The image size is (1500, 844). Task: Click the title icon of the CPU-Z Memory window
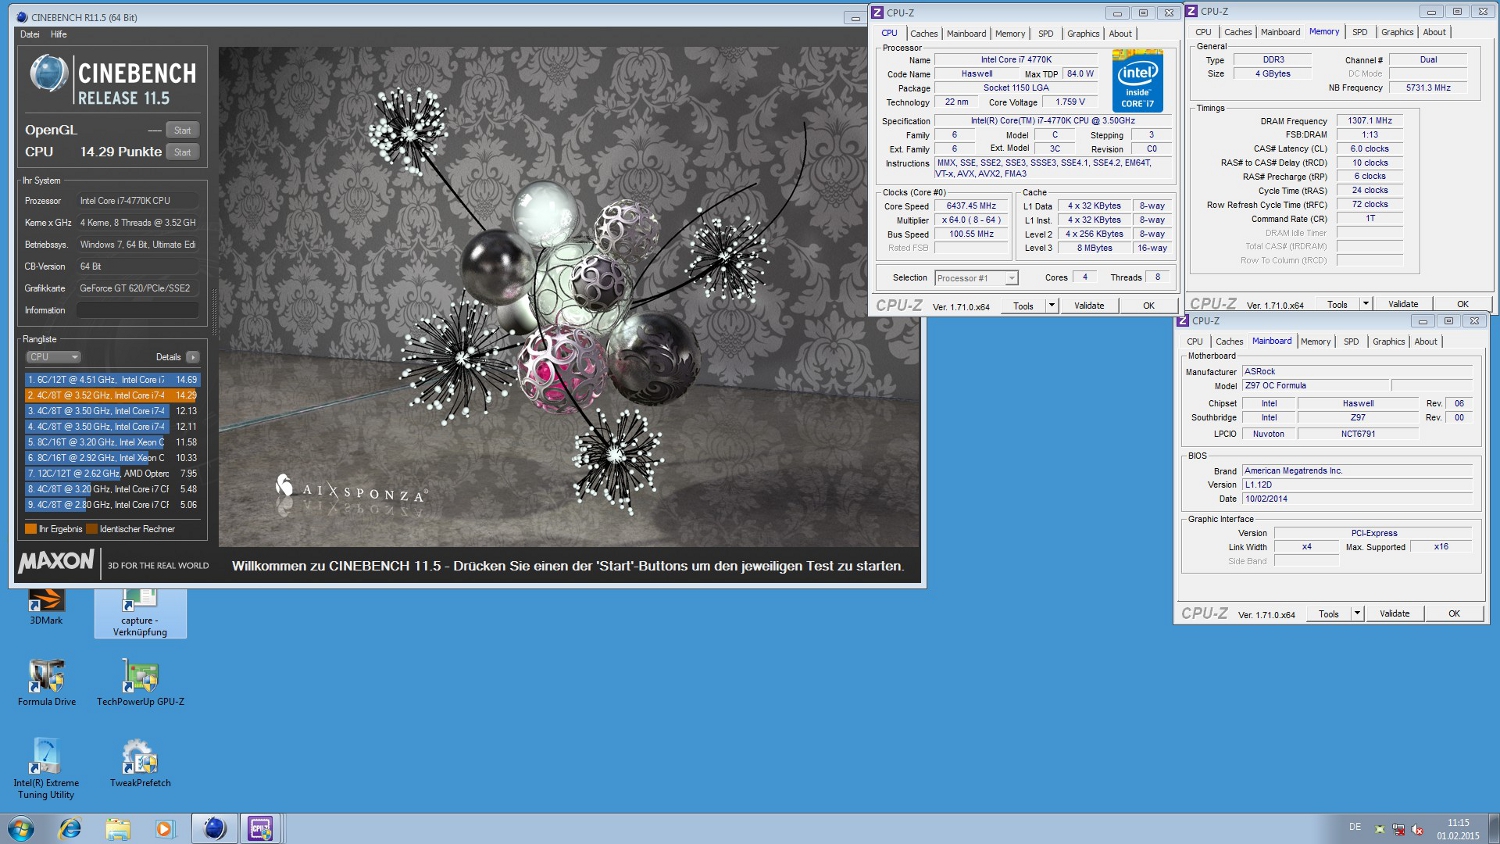coord(1191,12)
